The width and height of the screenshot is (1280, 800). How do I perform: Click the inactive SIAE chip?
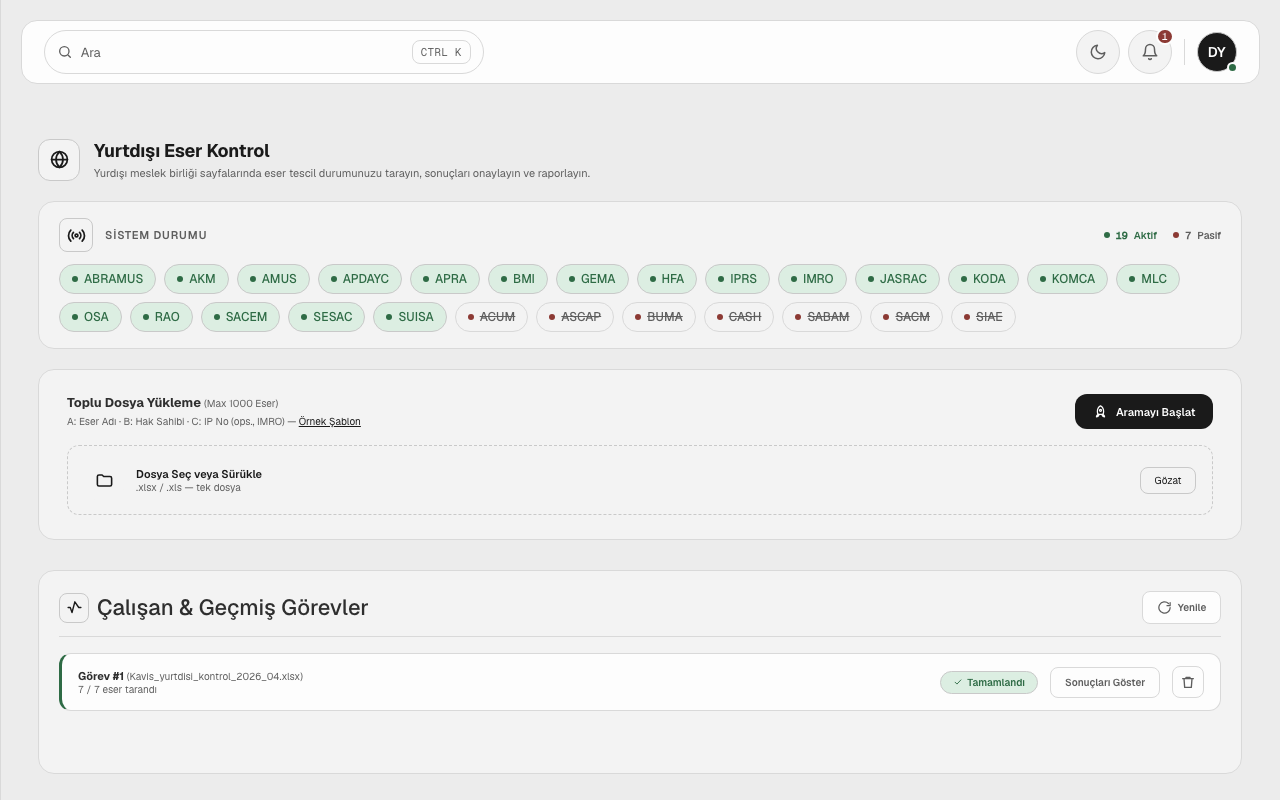click(x=983, y=317)
